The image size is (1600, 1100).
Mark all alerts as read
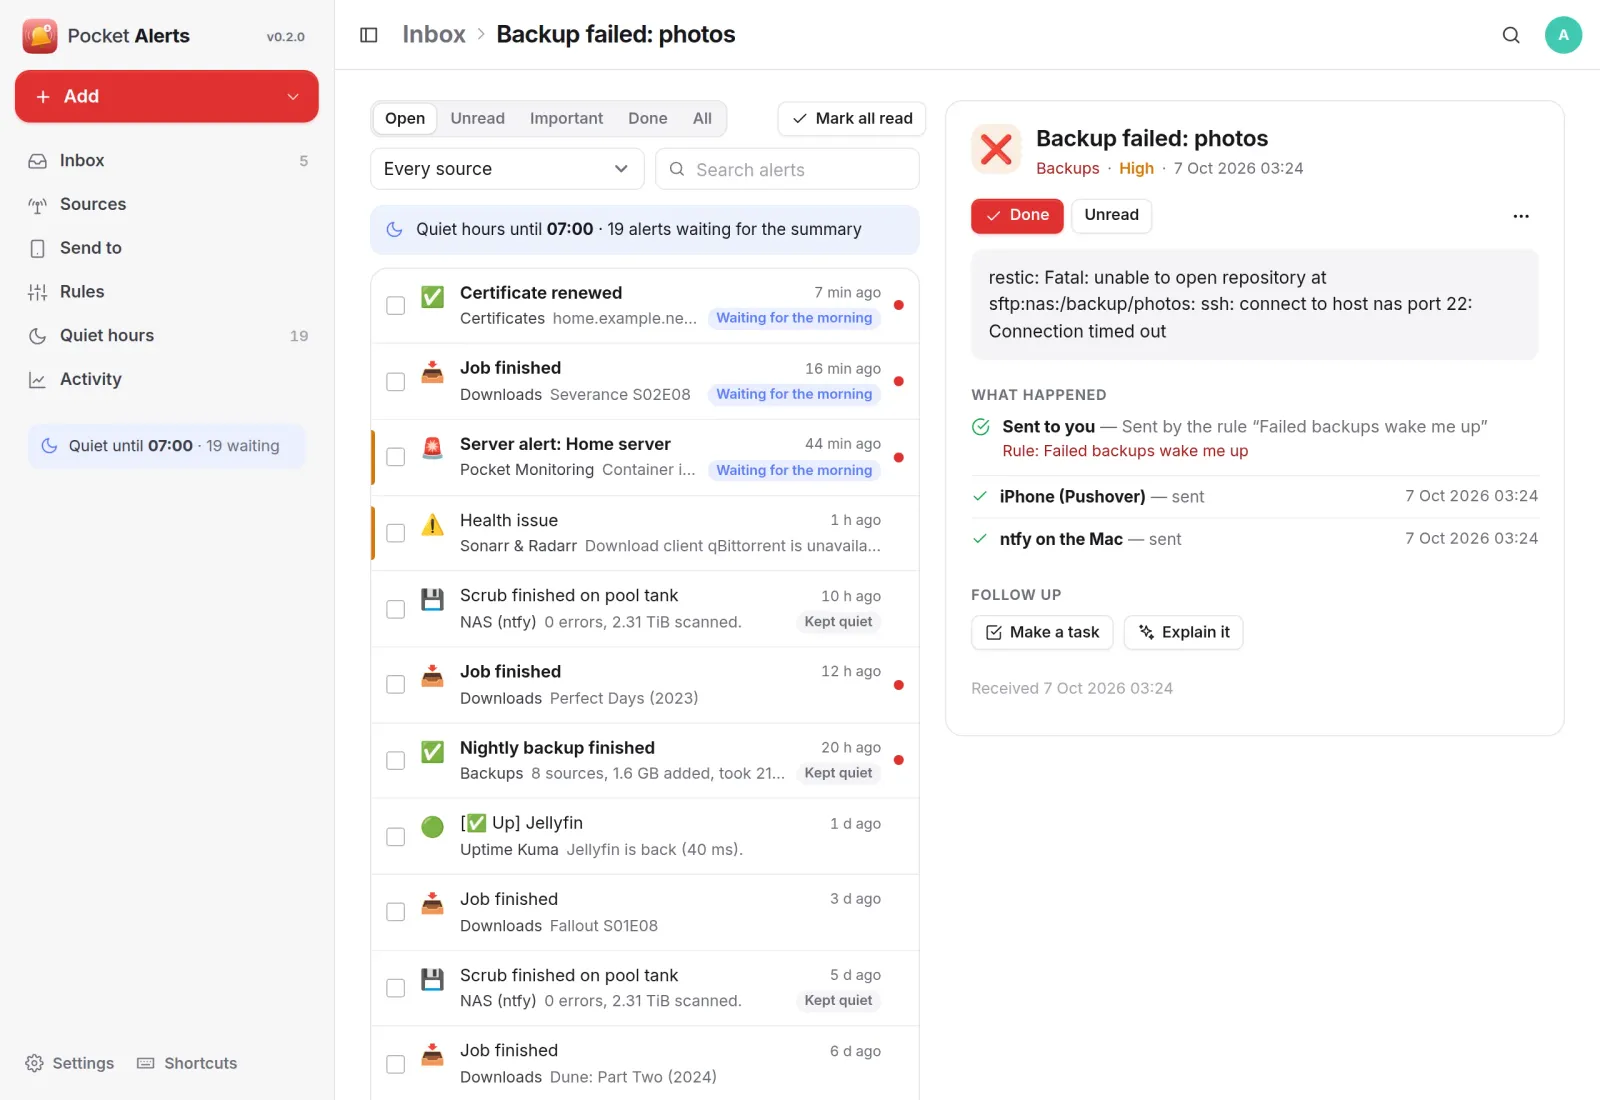[852, 118]
